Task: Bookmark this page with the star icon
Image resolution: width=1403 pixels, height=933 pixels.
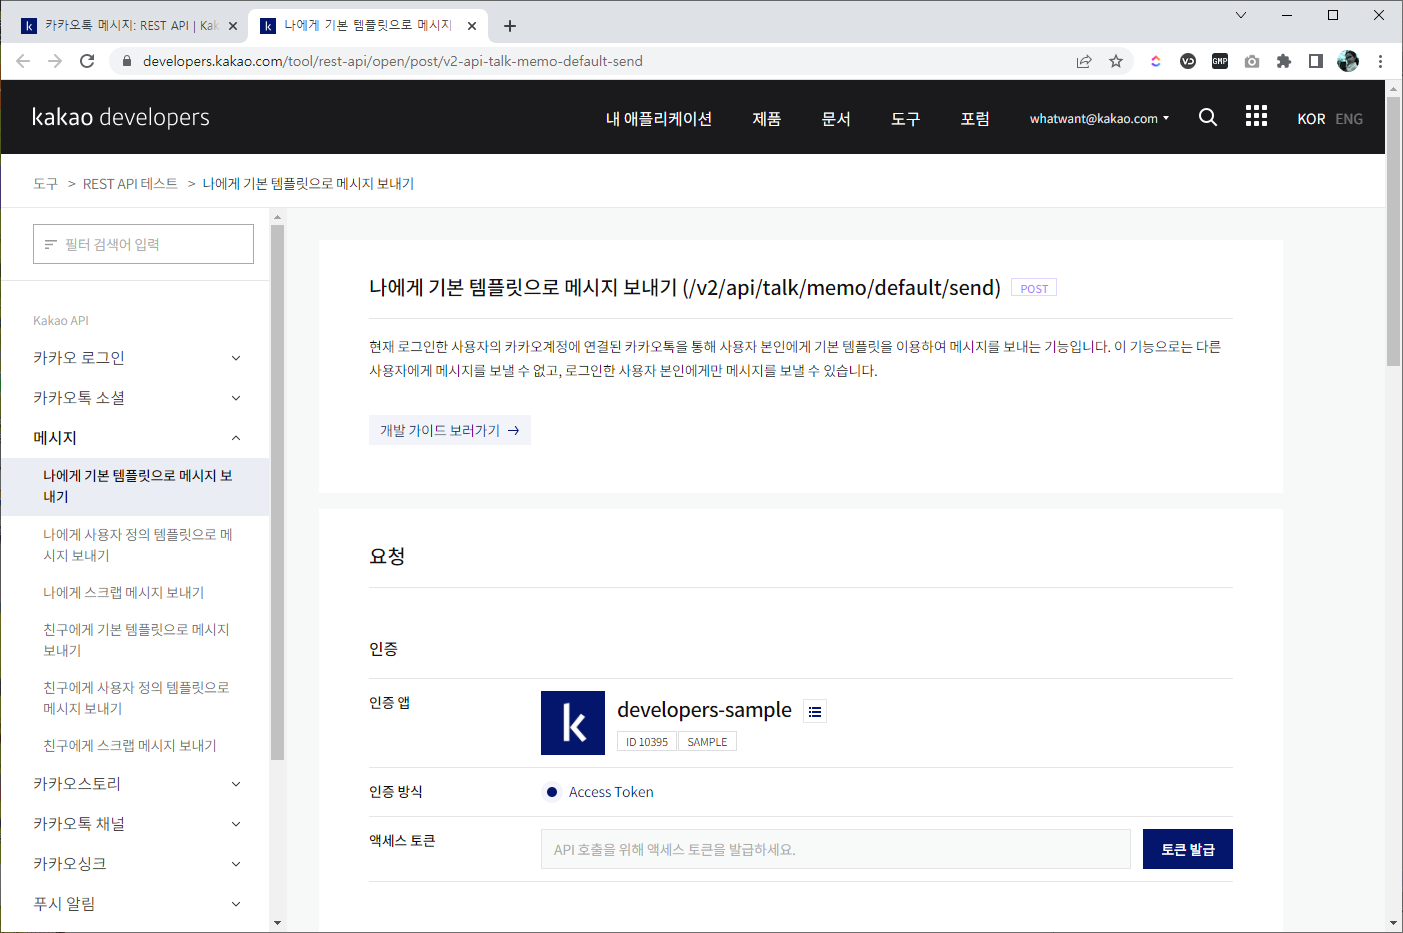Action: (x=1116, y=61)
